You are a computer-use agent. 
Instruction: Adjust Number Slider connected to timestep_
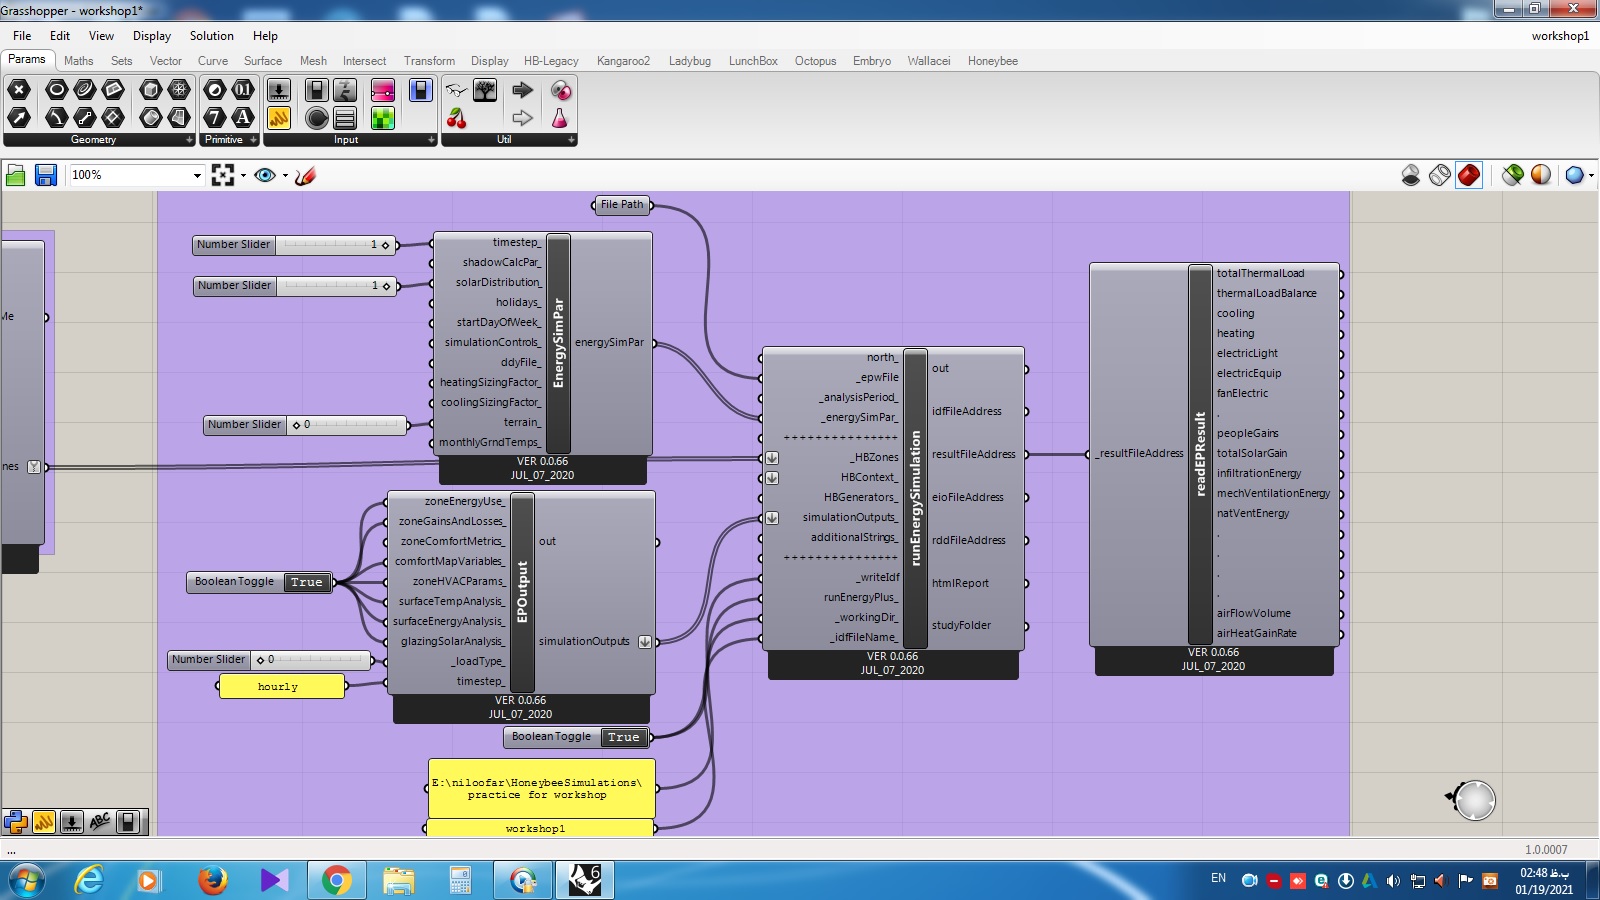pyautogui.click(x=296, y=245)
